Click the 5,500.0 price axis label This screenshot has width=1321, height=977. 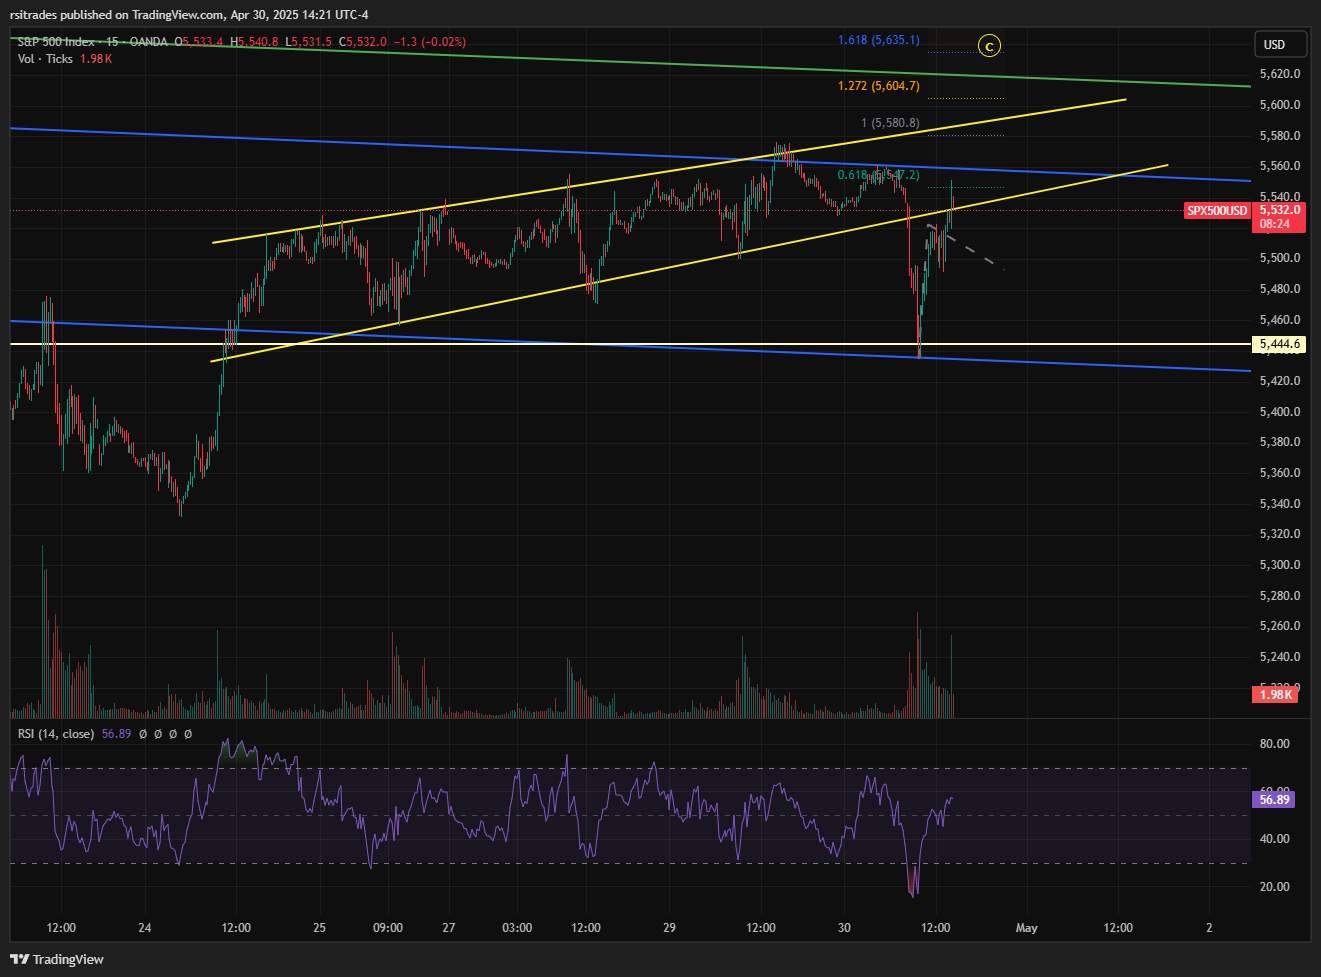pos(1280,258)
